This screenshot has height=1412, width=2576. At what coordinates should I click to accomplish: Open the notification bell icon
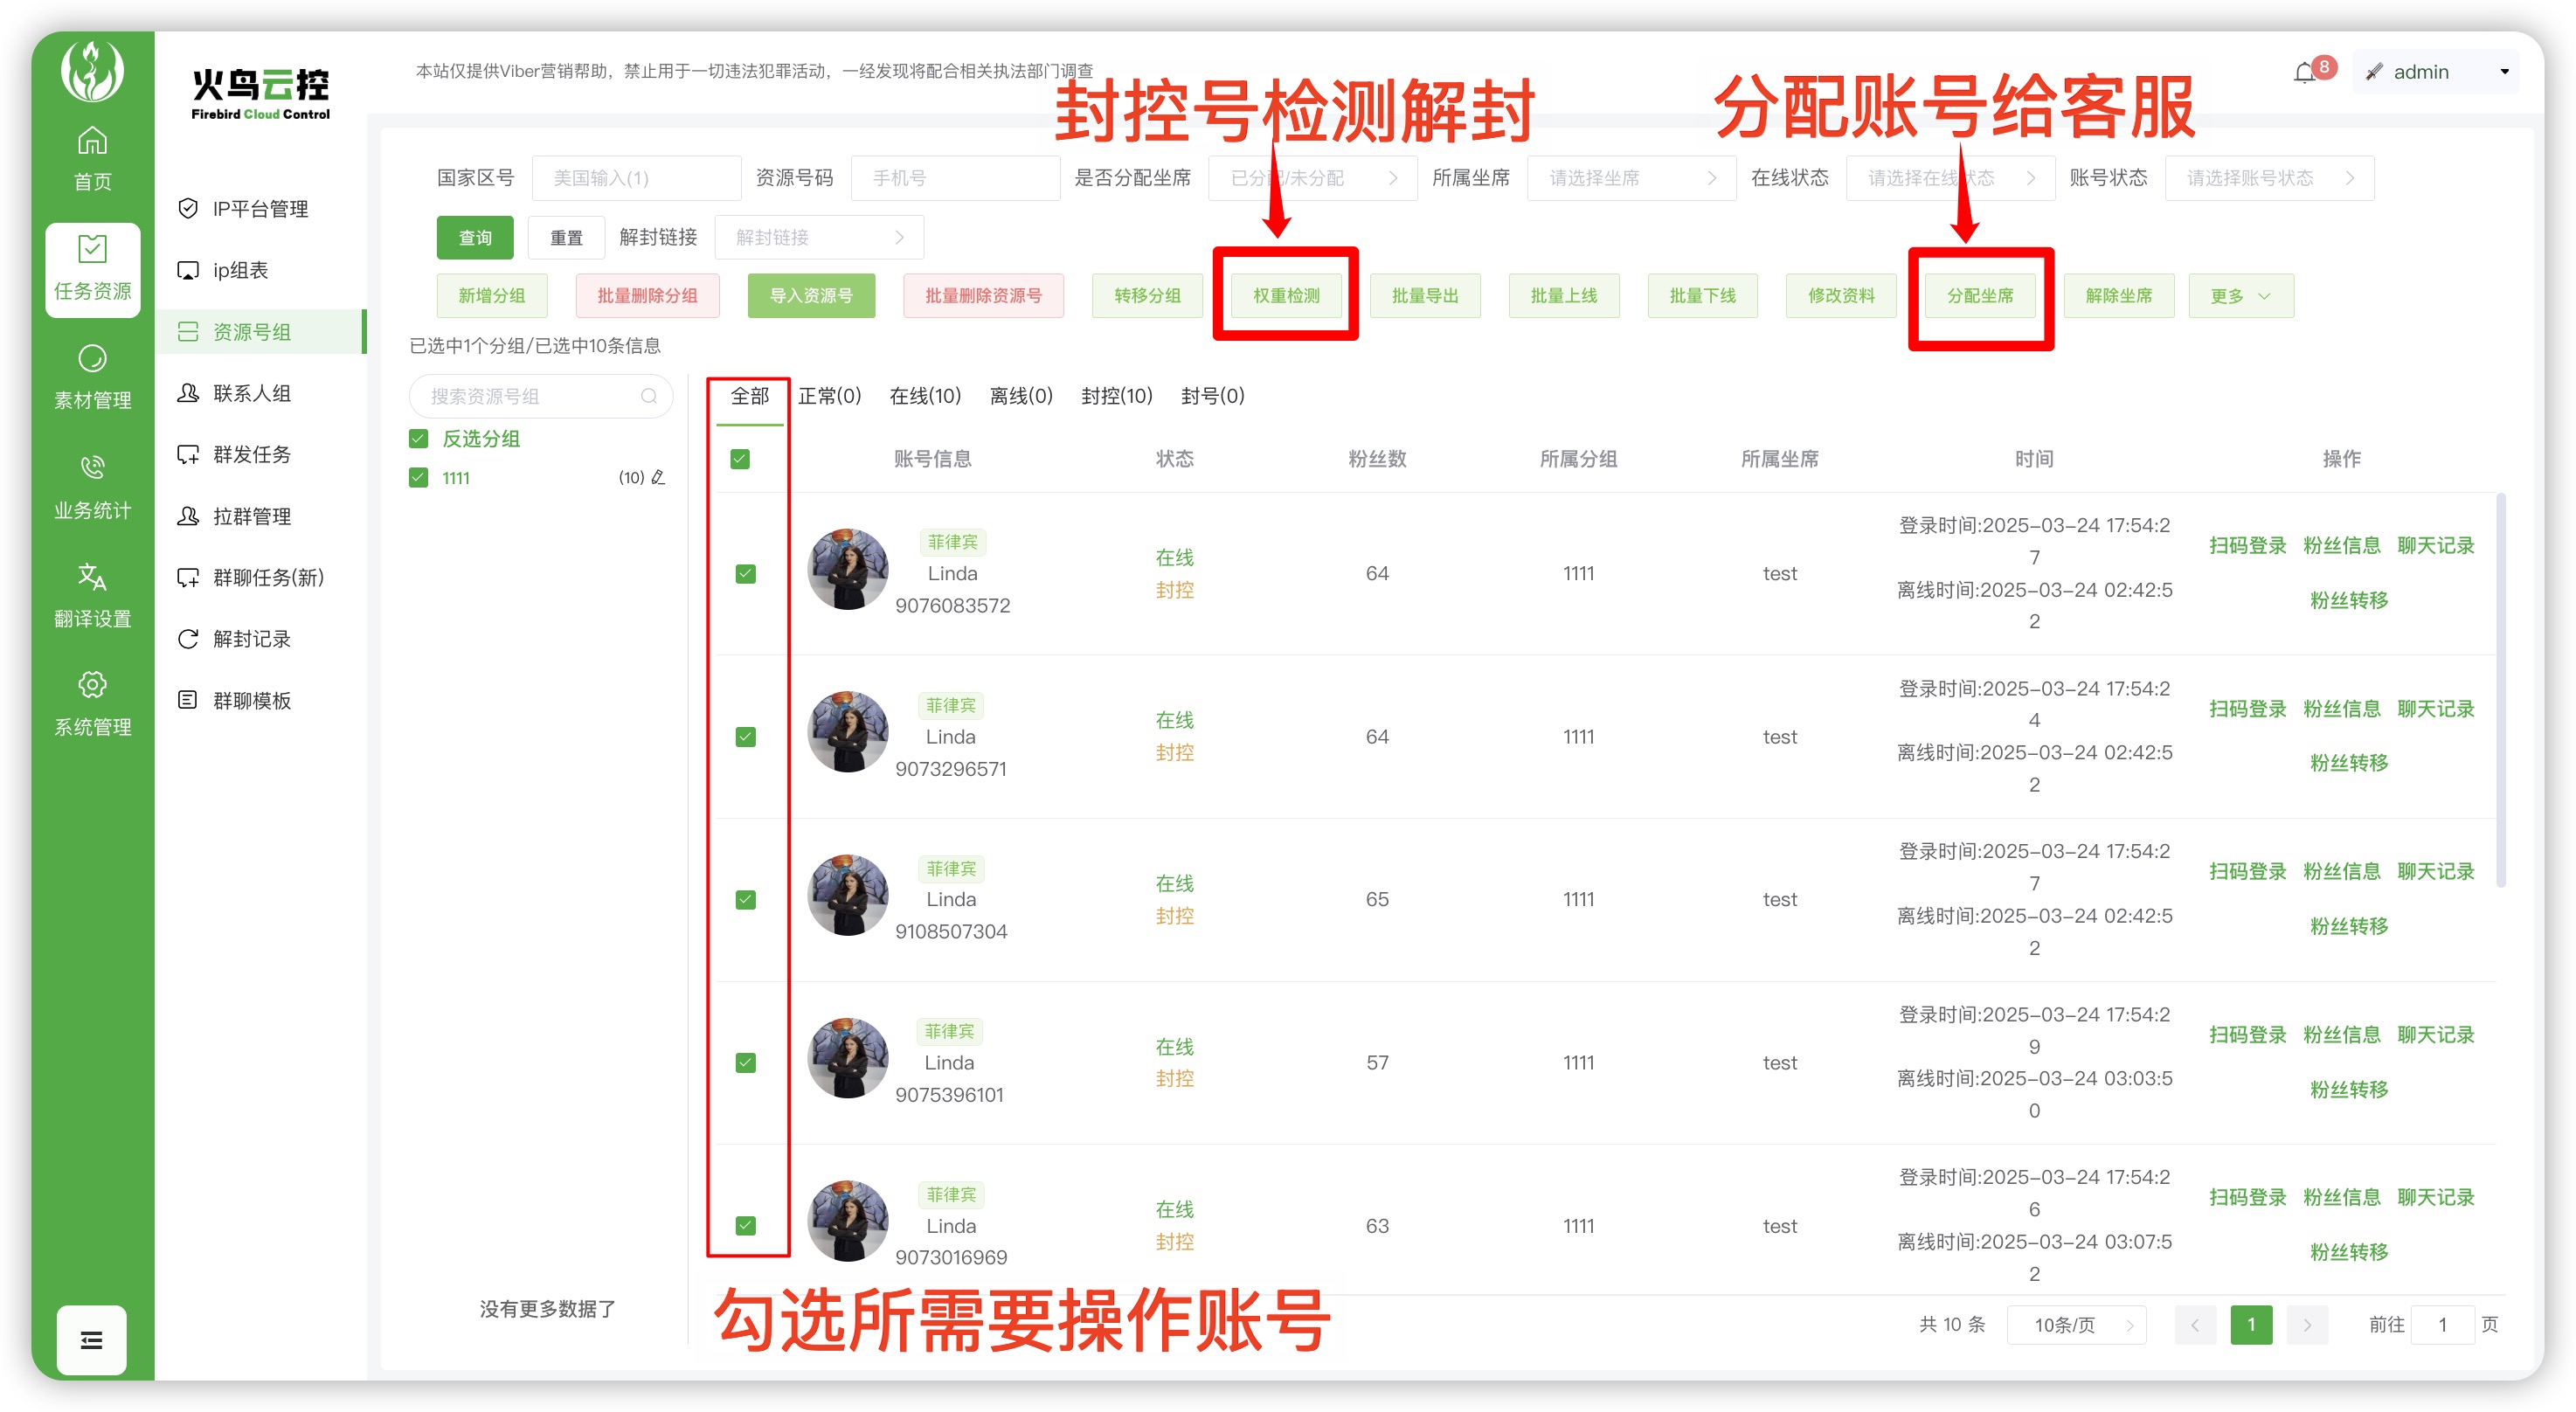[2305, 73]
